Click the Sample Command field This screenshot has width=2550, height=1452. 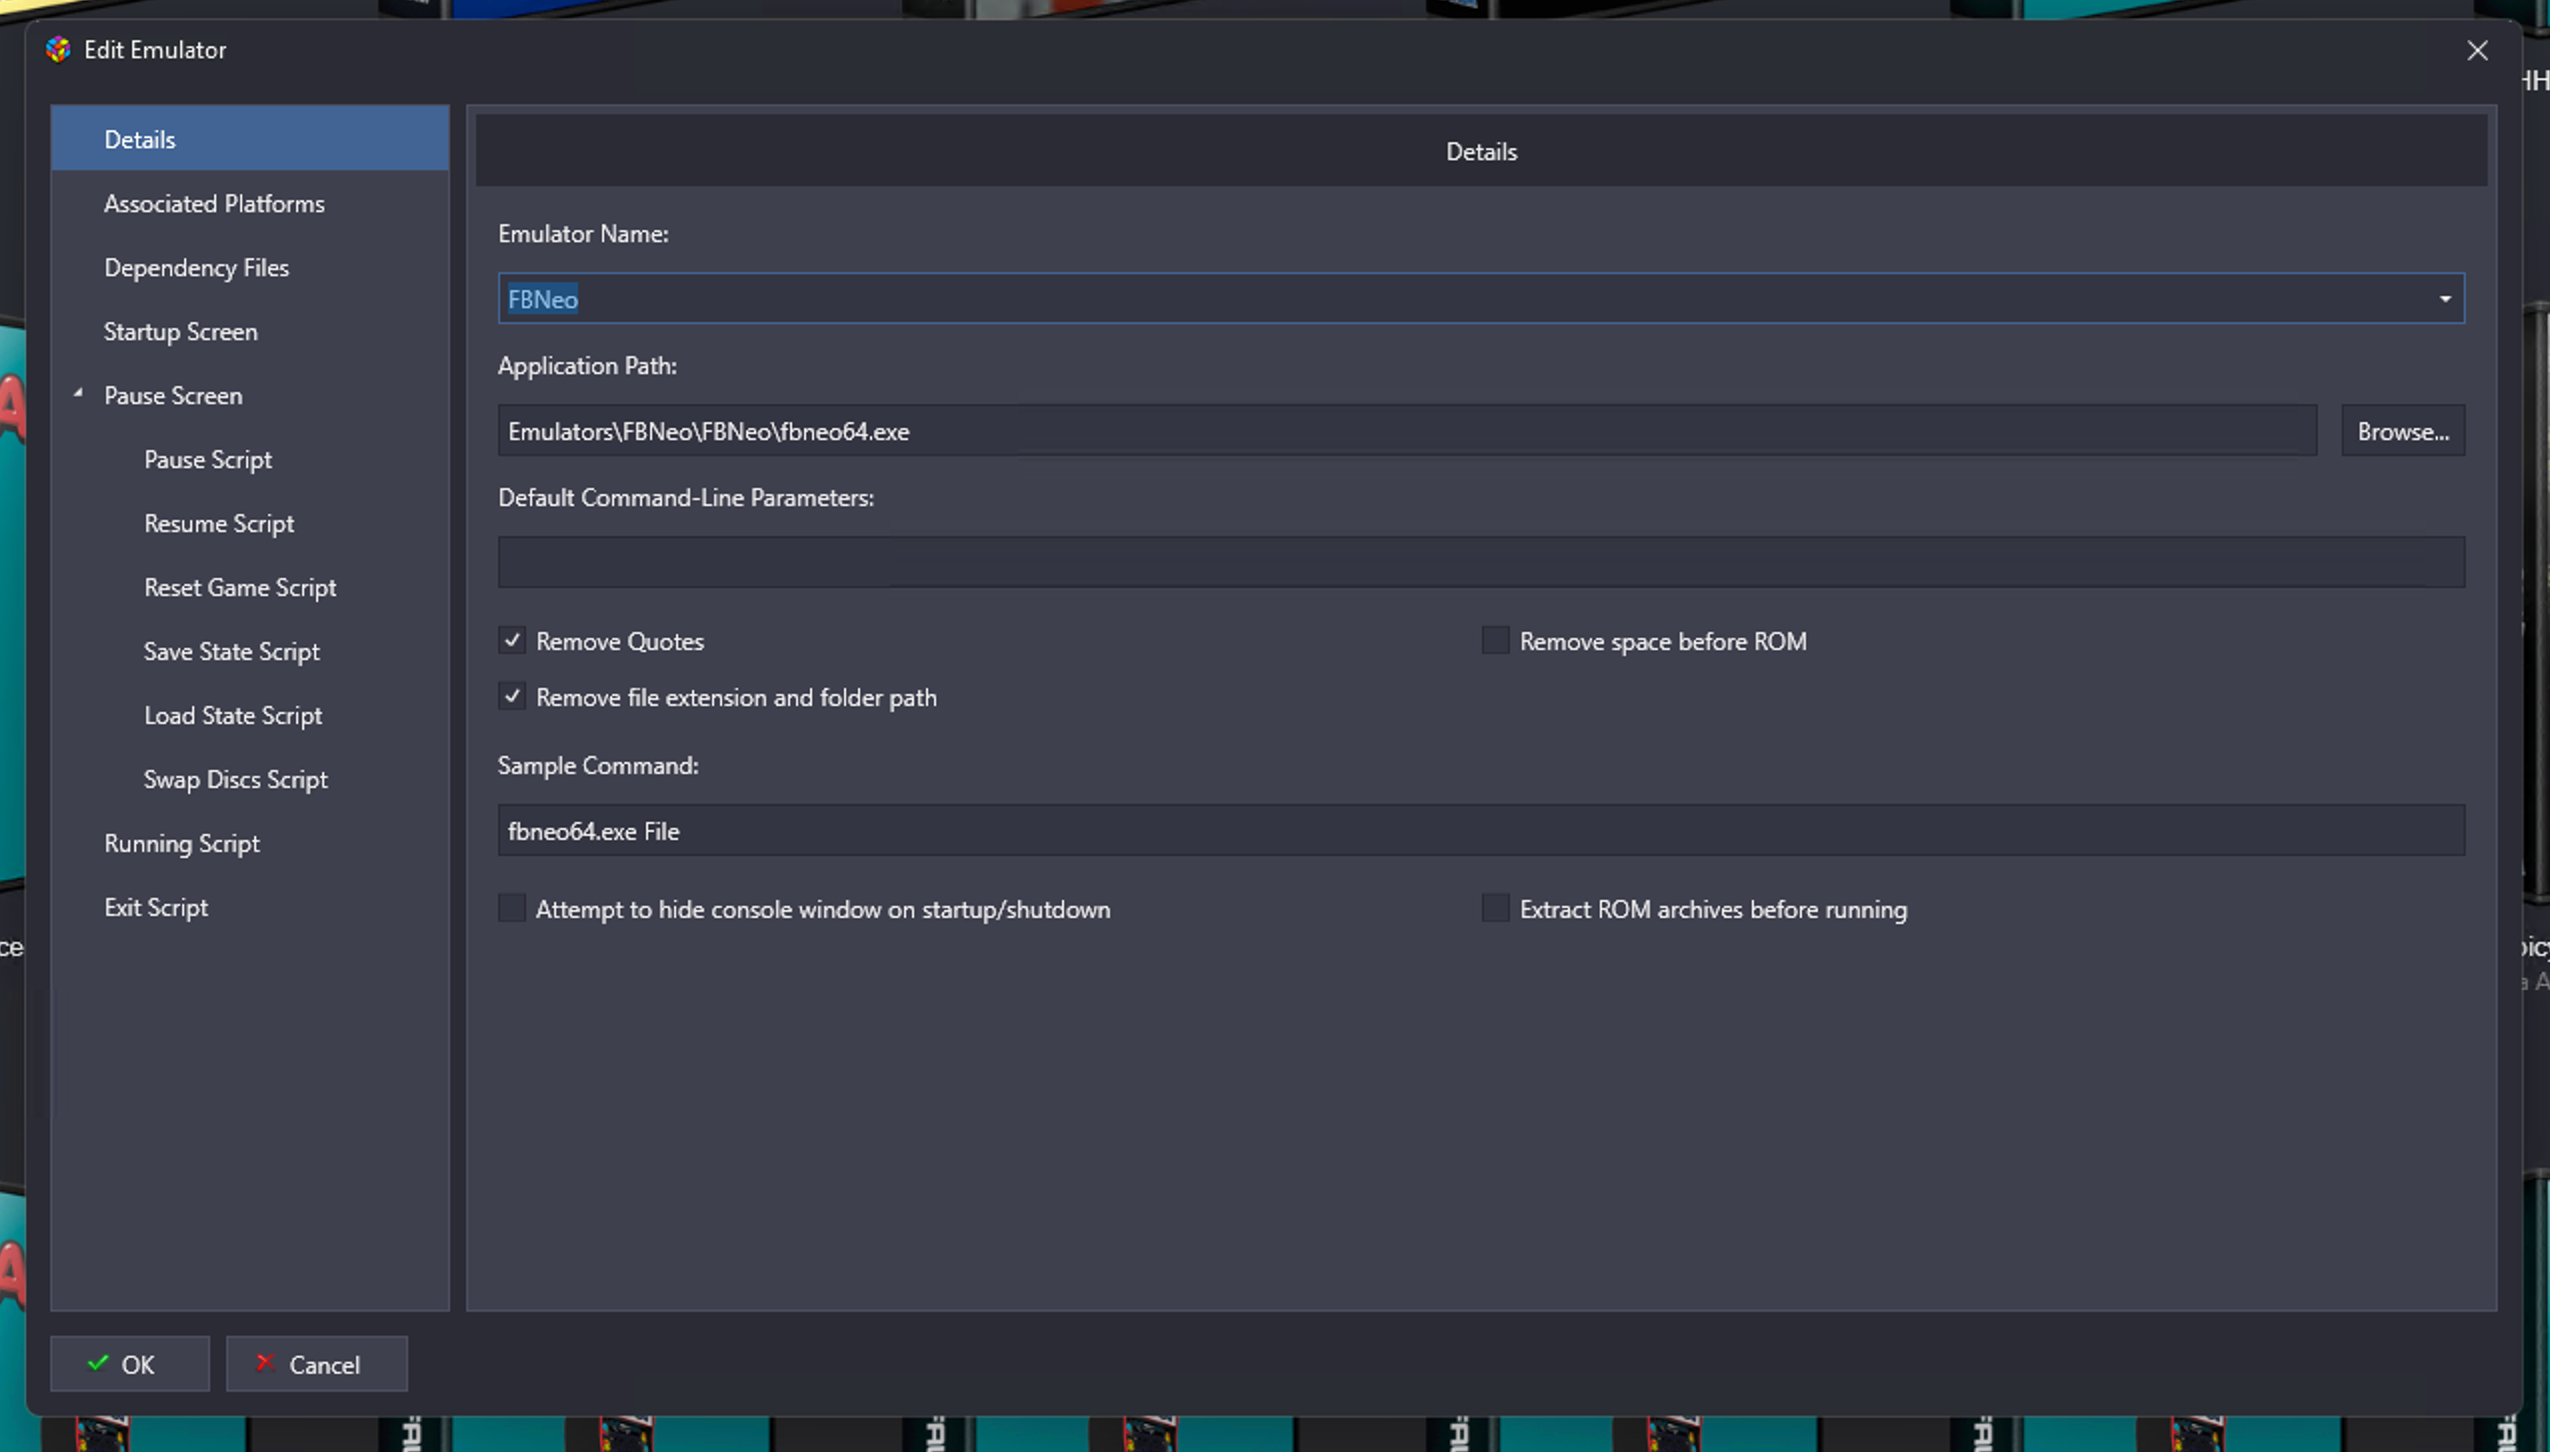click(x=1481, y=830)
